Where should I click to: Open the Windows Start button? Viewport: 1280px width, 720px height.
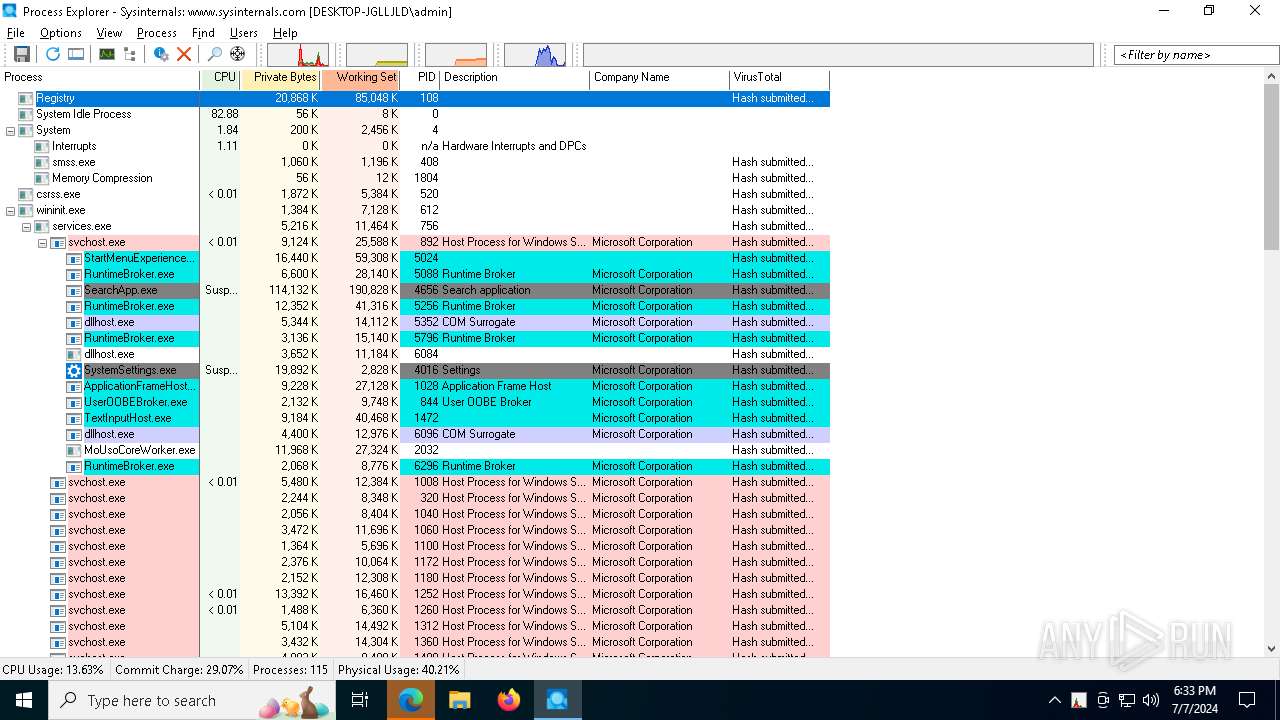pyautogui.click(x=24, y=700)
